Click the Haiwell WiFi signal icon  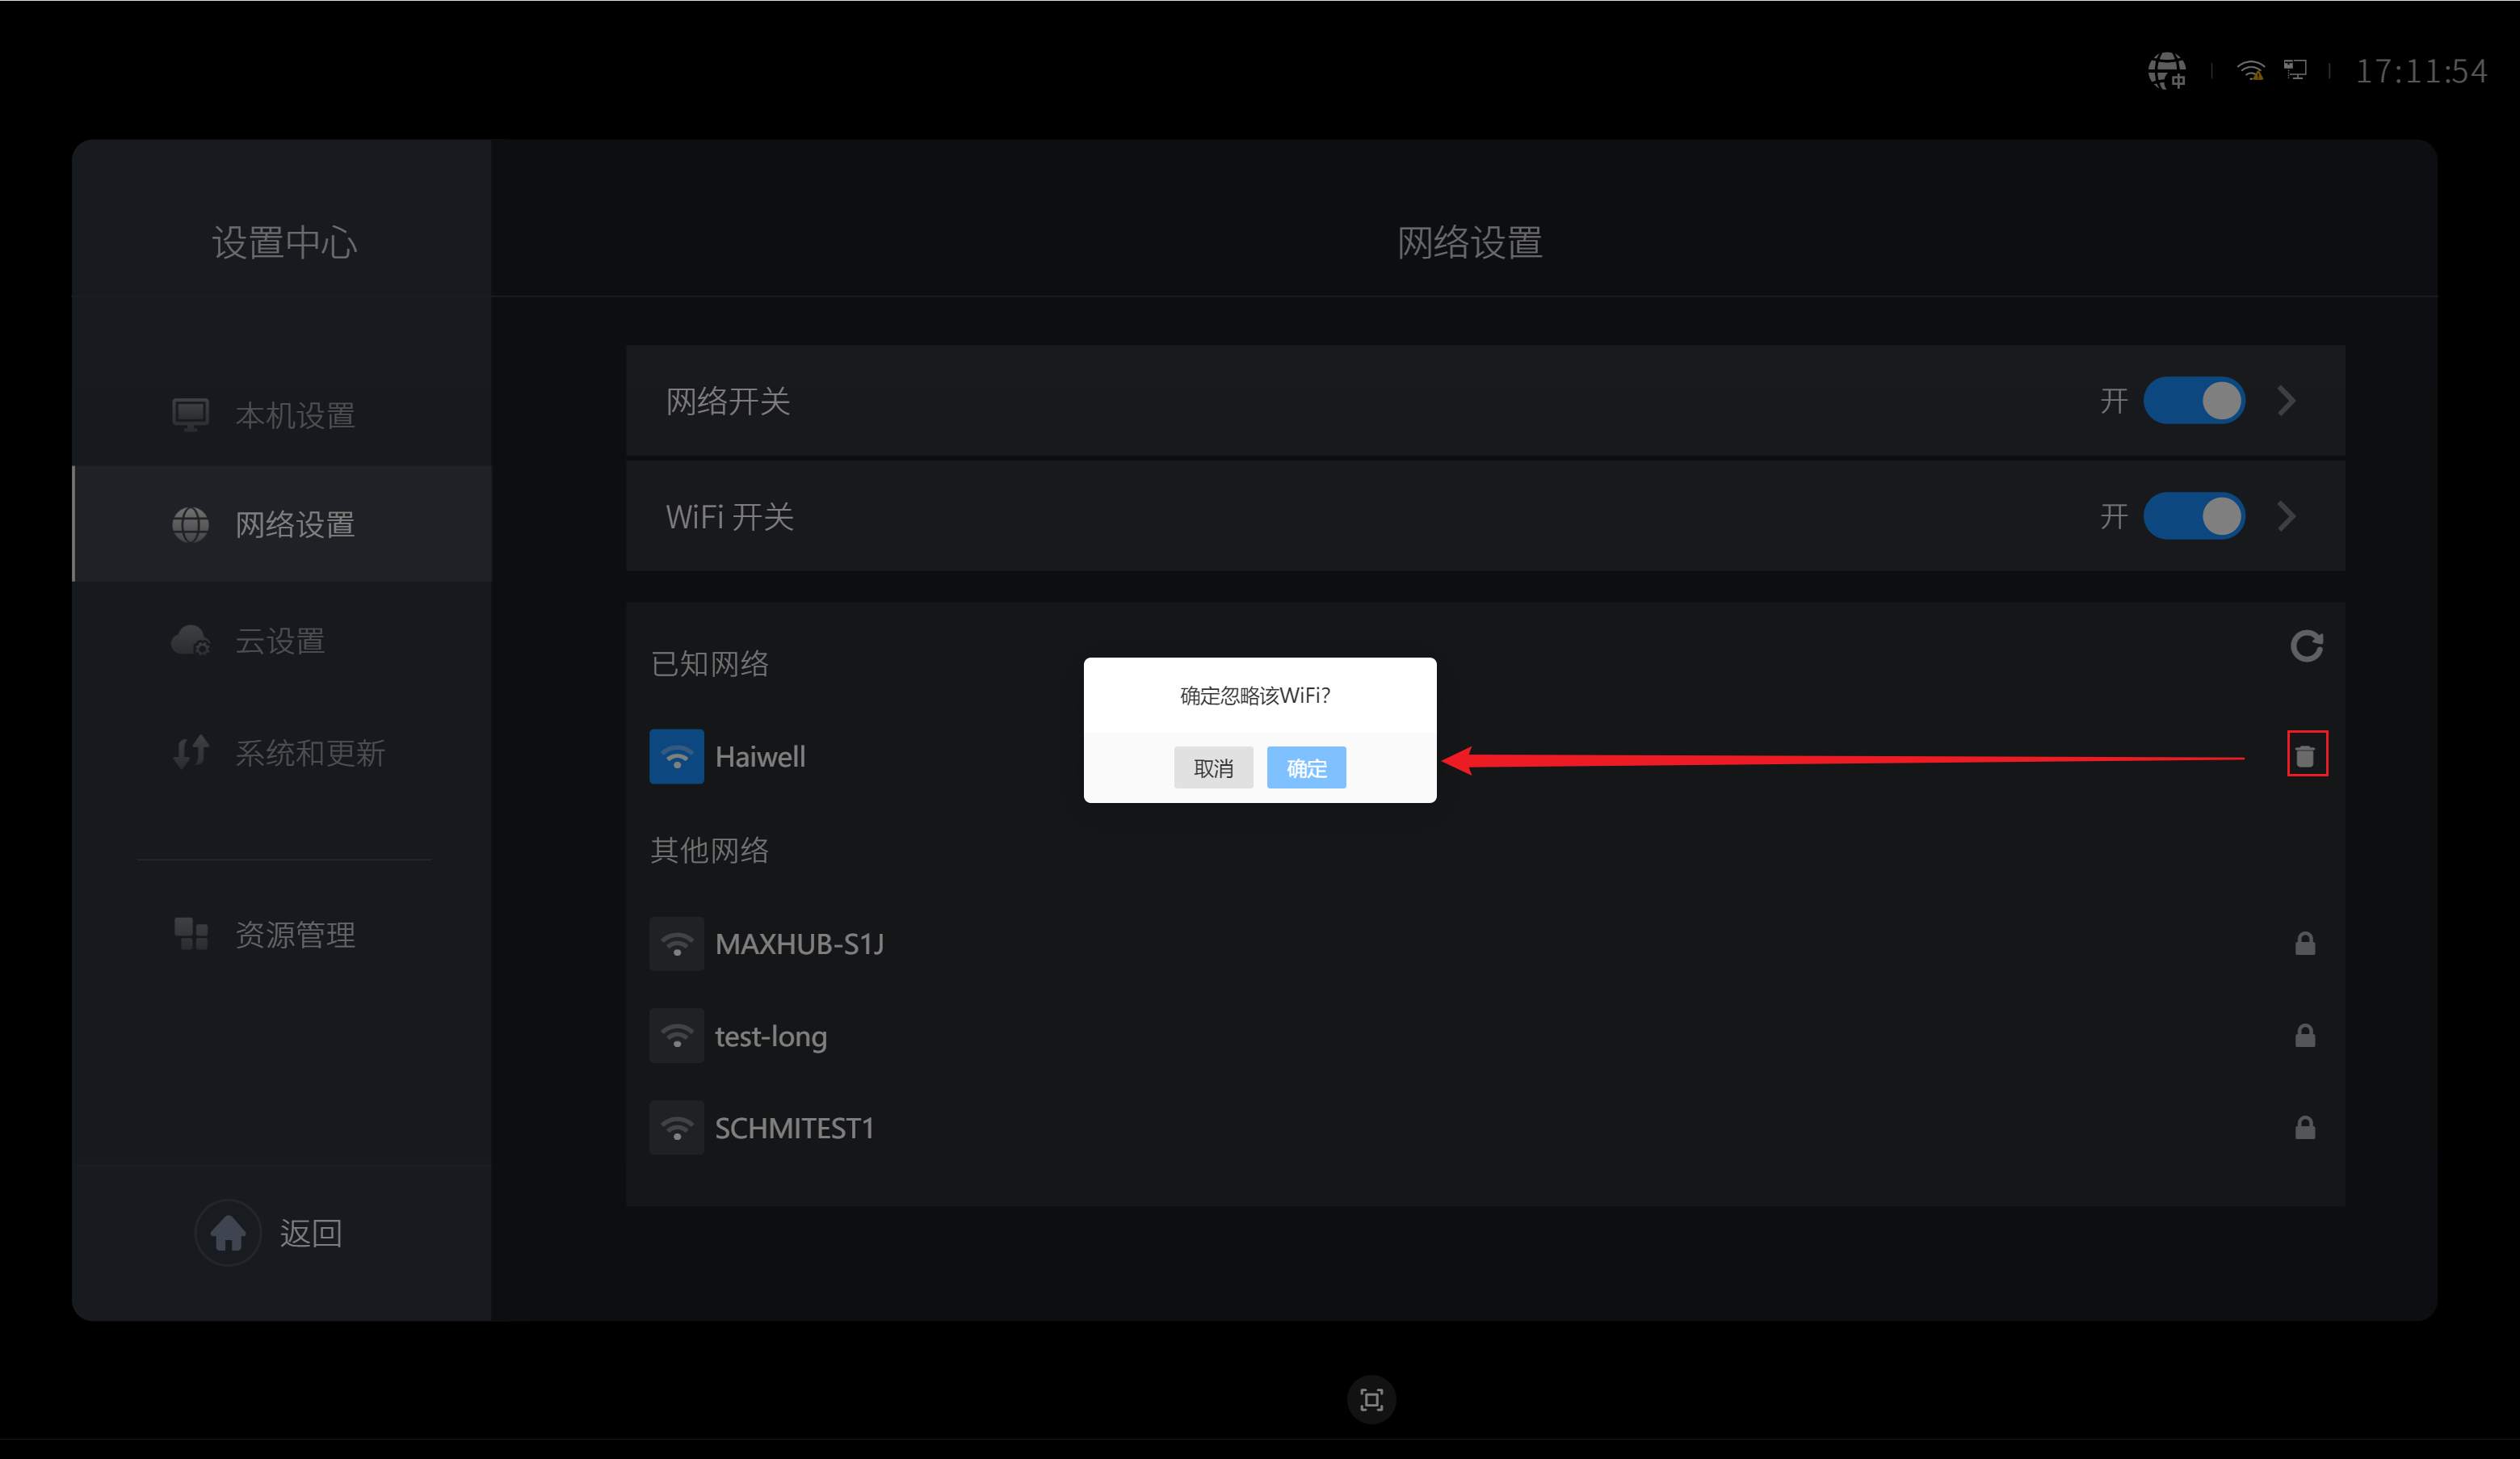tap(677, 756)
